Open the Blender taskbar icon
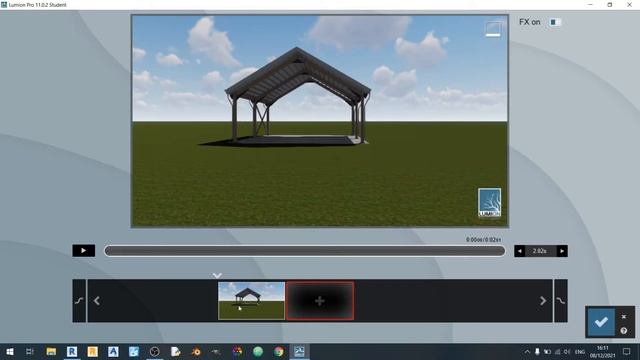The width and height of the screenshot is (640, 360). click(x=196, y=351)
